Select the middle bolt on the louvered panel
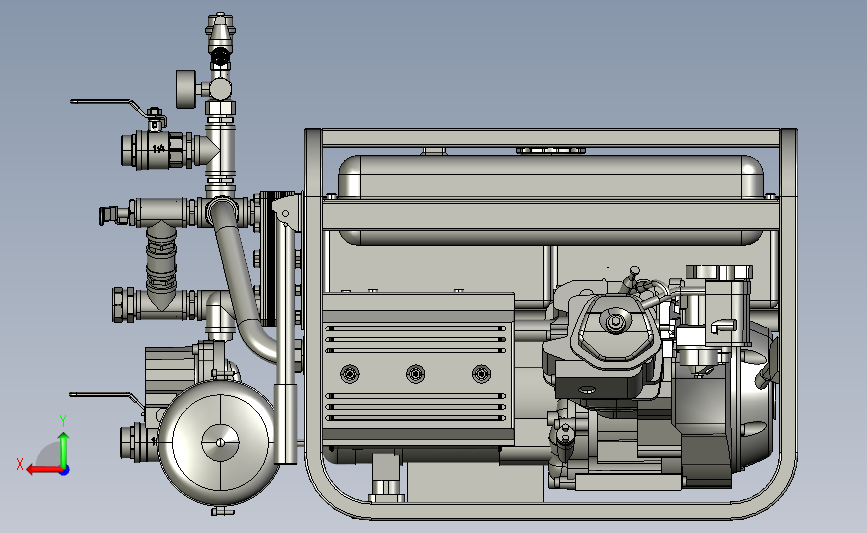Viewport: 867px width, 533px height. pyautogui.click(x=416, y=374)
